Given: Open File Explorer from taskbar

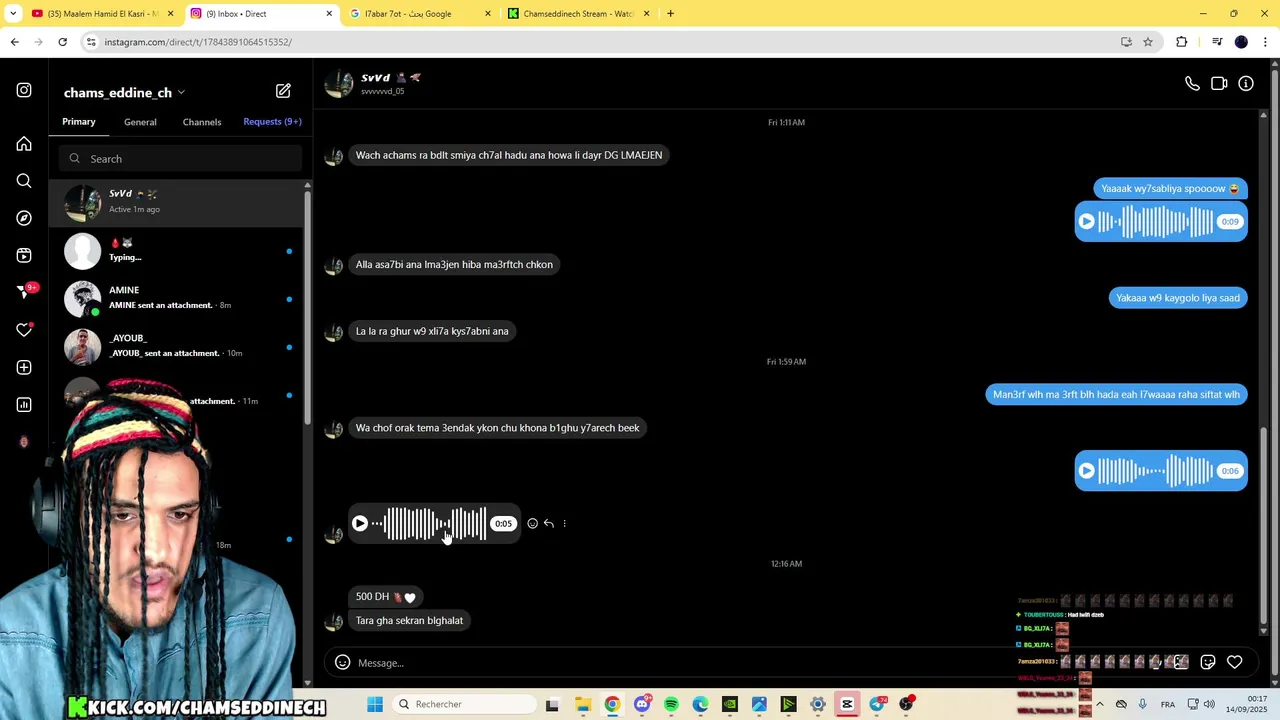Looking at the screenshot, I should pyautogui.click(x=583, y=704).
